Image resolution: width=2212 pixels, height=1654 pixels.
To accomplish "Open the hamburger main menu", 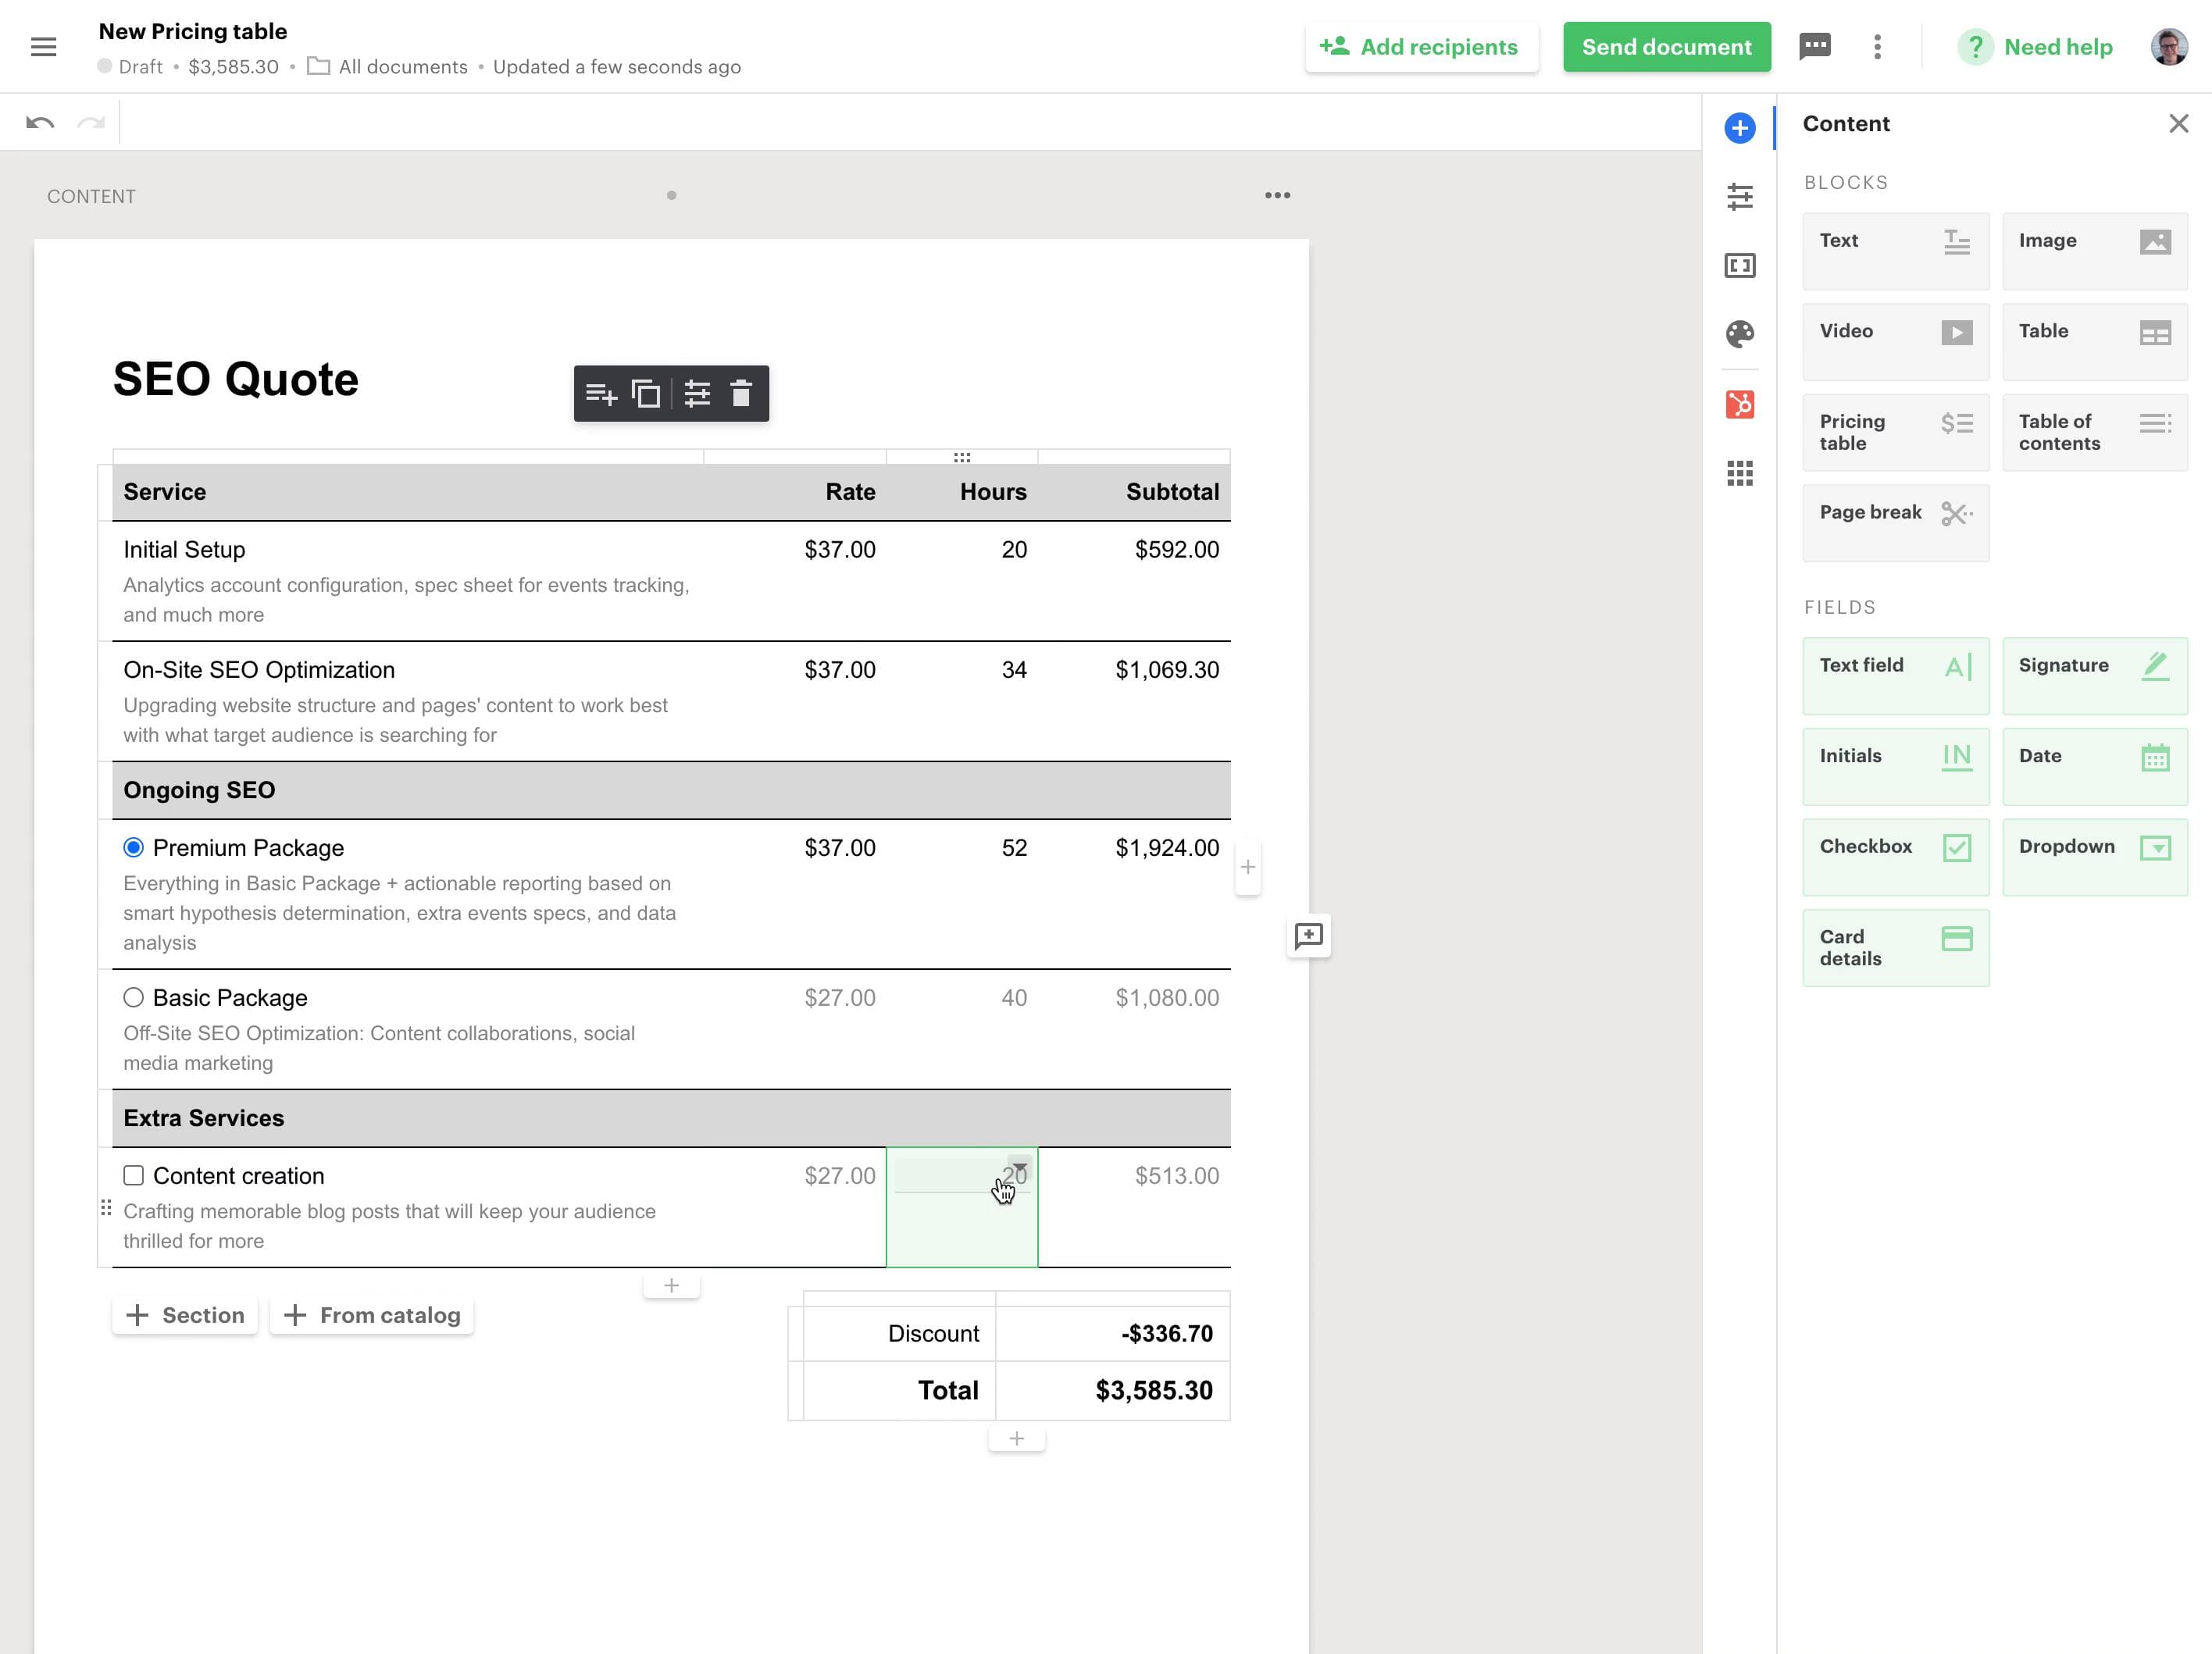I will point(43,47).
